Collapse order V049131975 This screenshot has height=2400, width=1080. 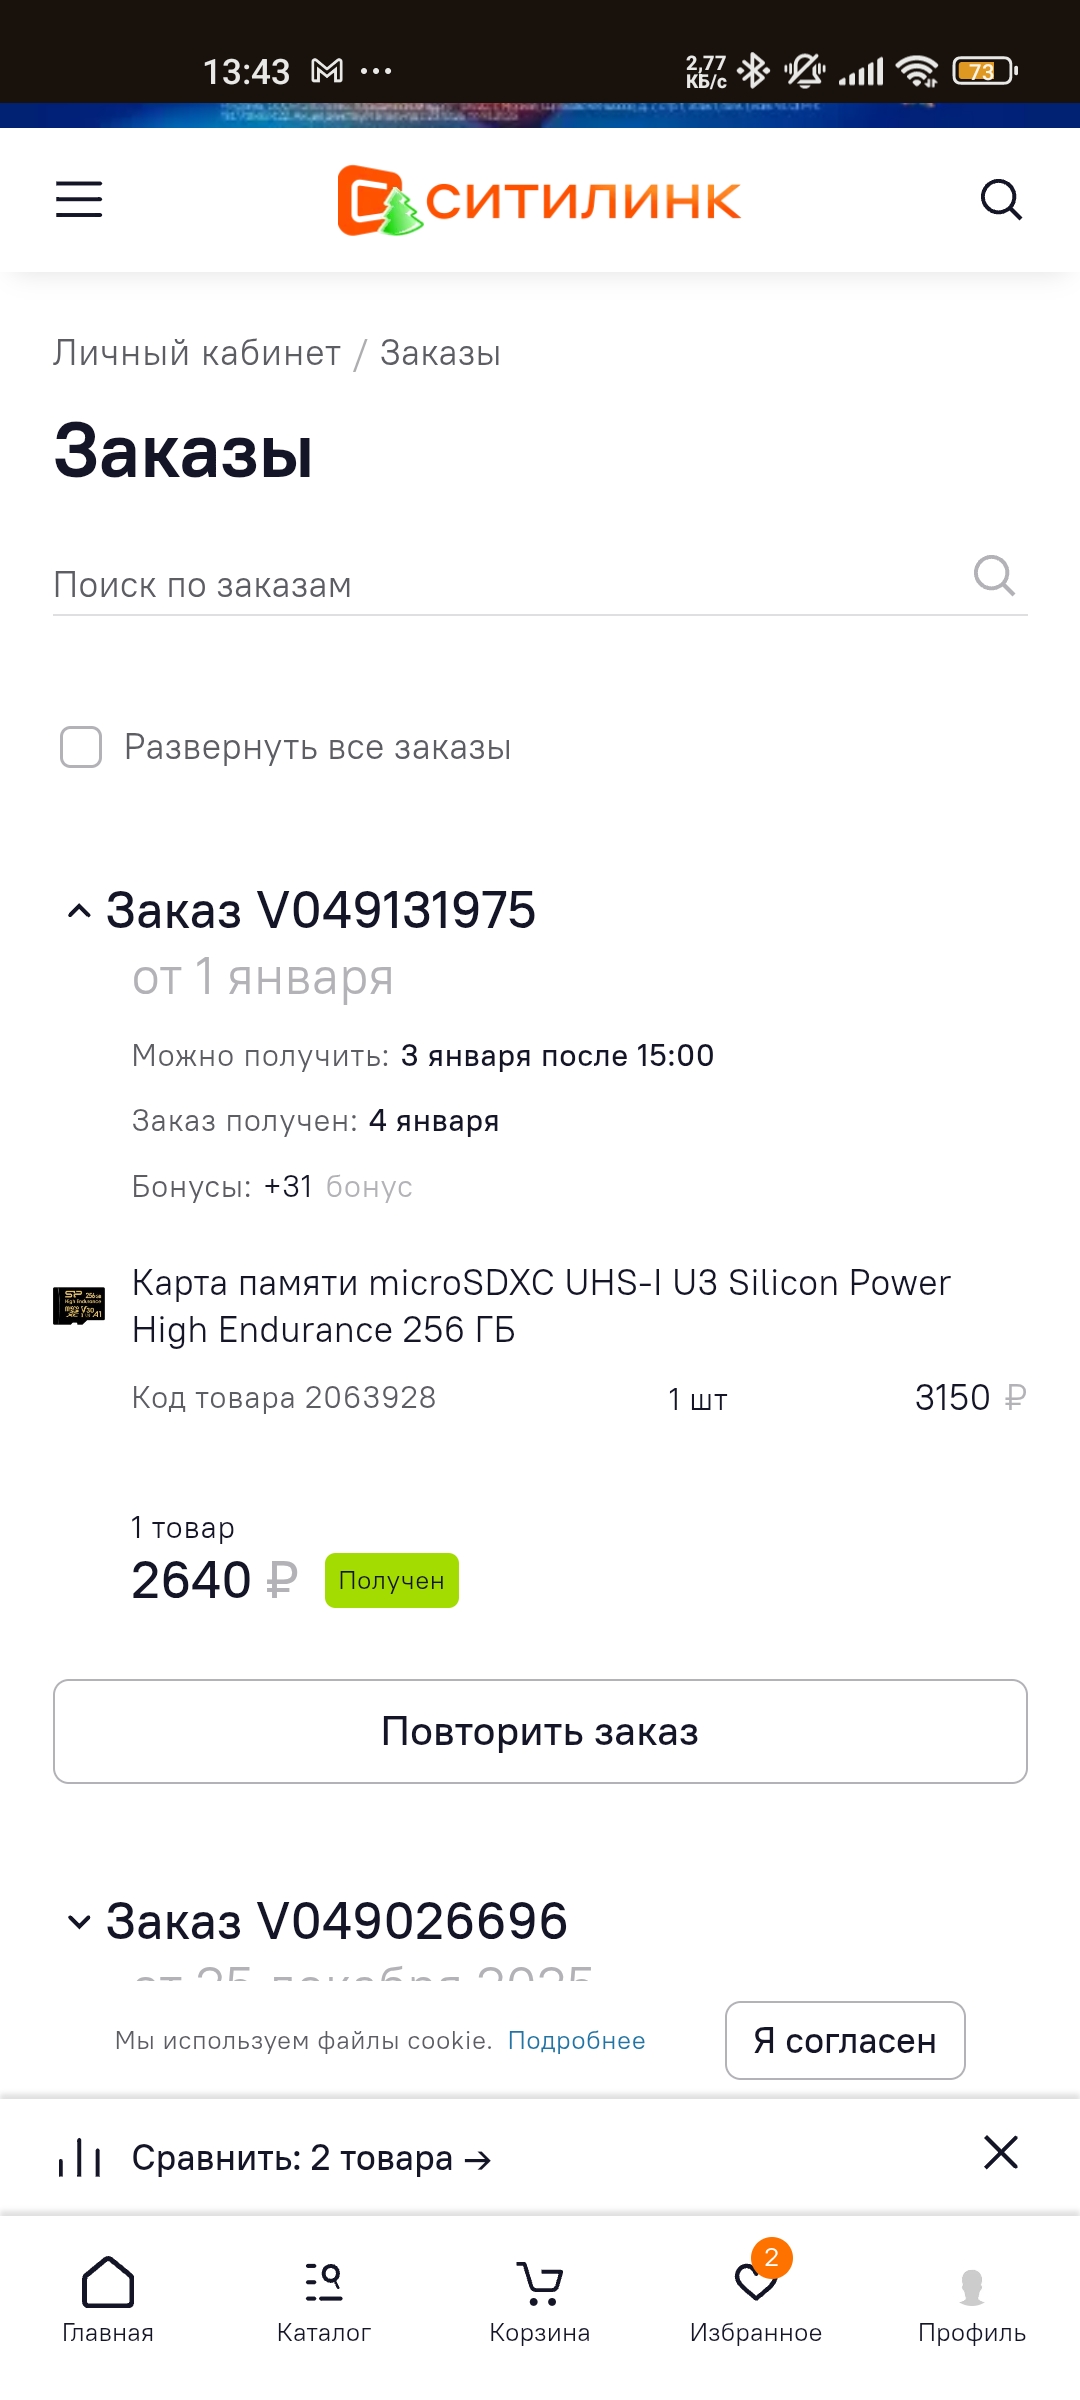79,911
